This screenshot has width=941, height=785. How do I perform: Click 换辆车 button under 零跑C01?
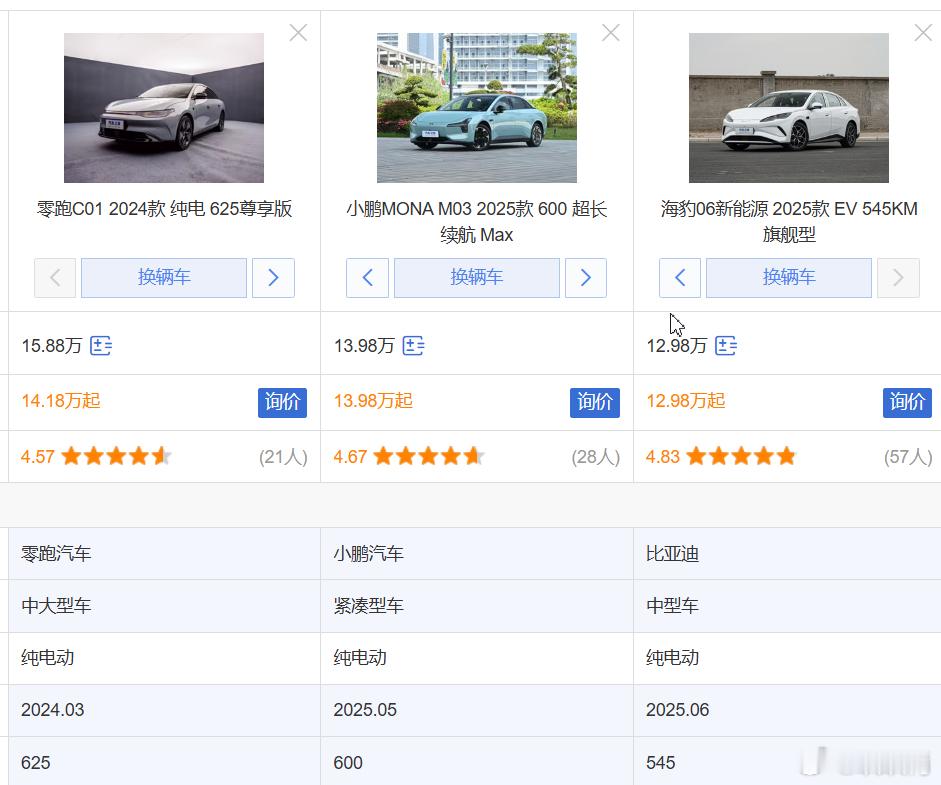tap(164, 277)
